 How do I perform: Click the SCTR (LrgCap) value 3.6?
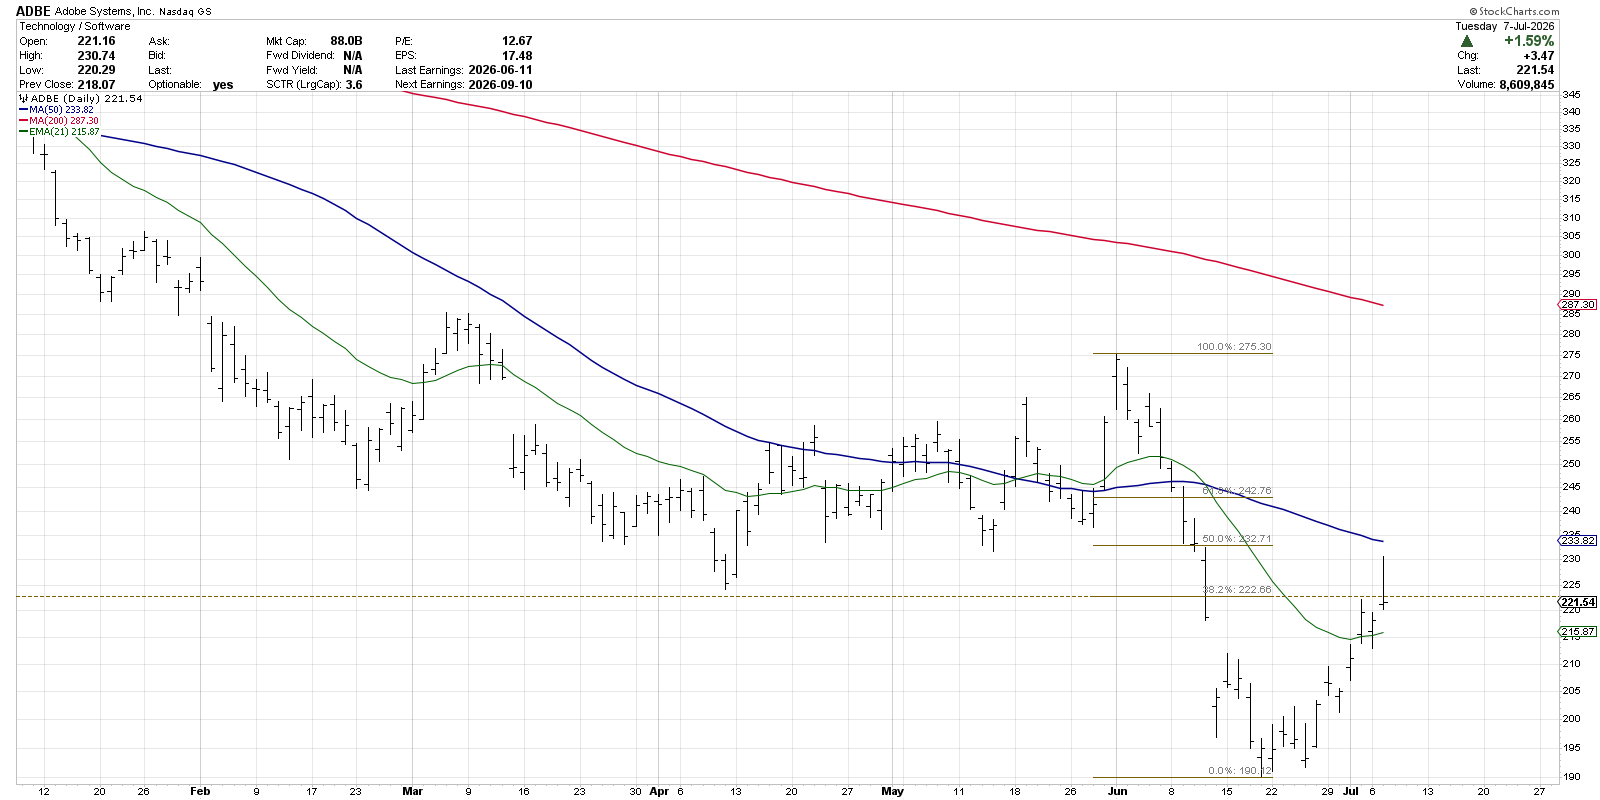click(x=353, y=85)
